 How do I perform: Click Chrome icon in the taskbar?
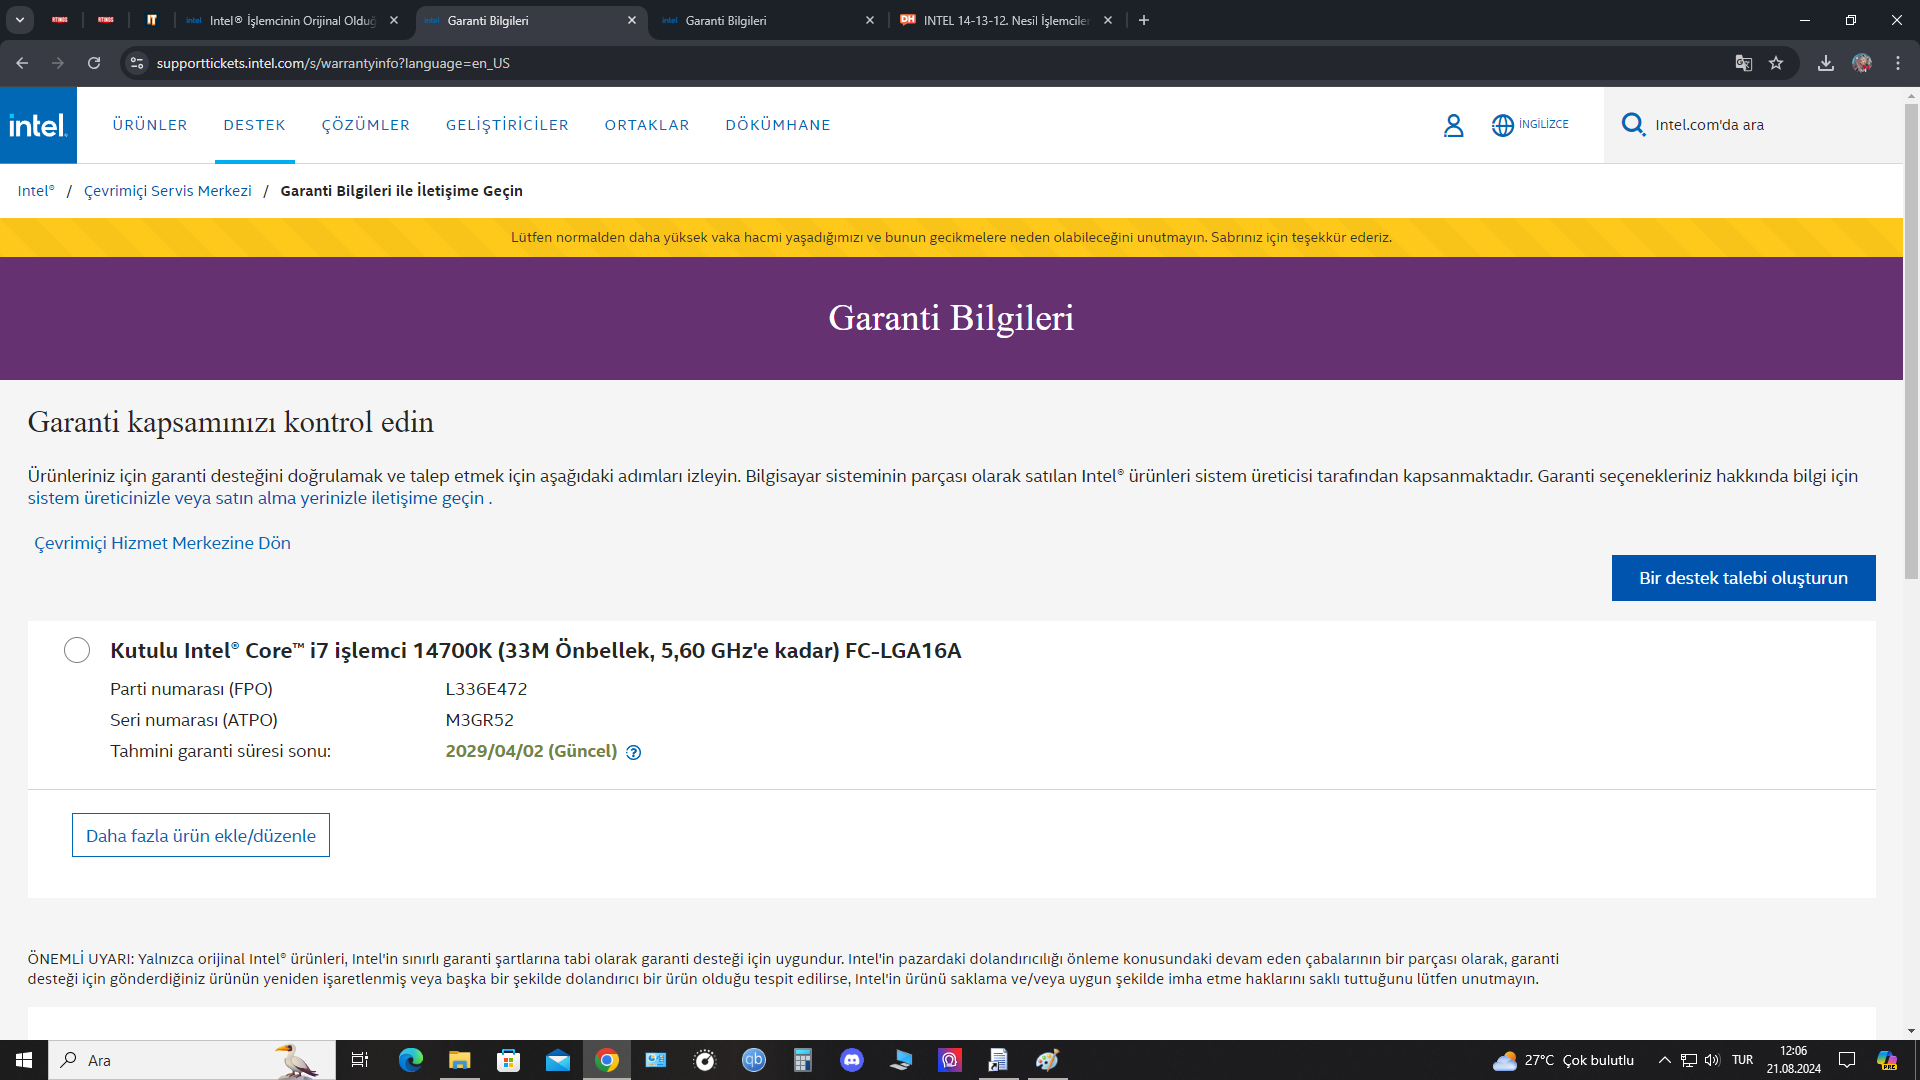tap(606, 1060)
